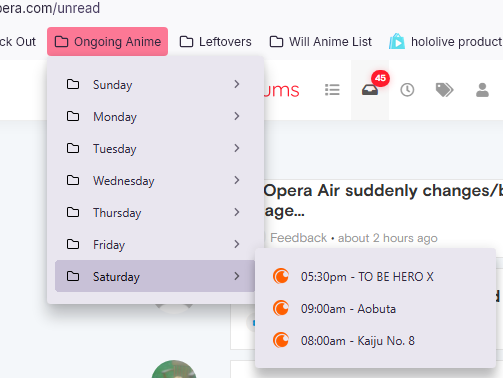Open the forum categories list icon
The width and height of the screenshot is (503, 378).
click(332, 90)
